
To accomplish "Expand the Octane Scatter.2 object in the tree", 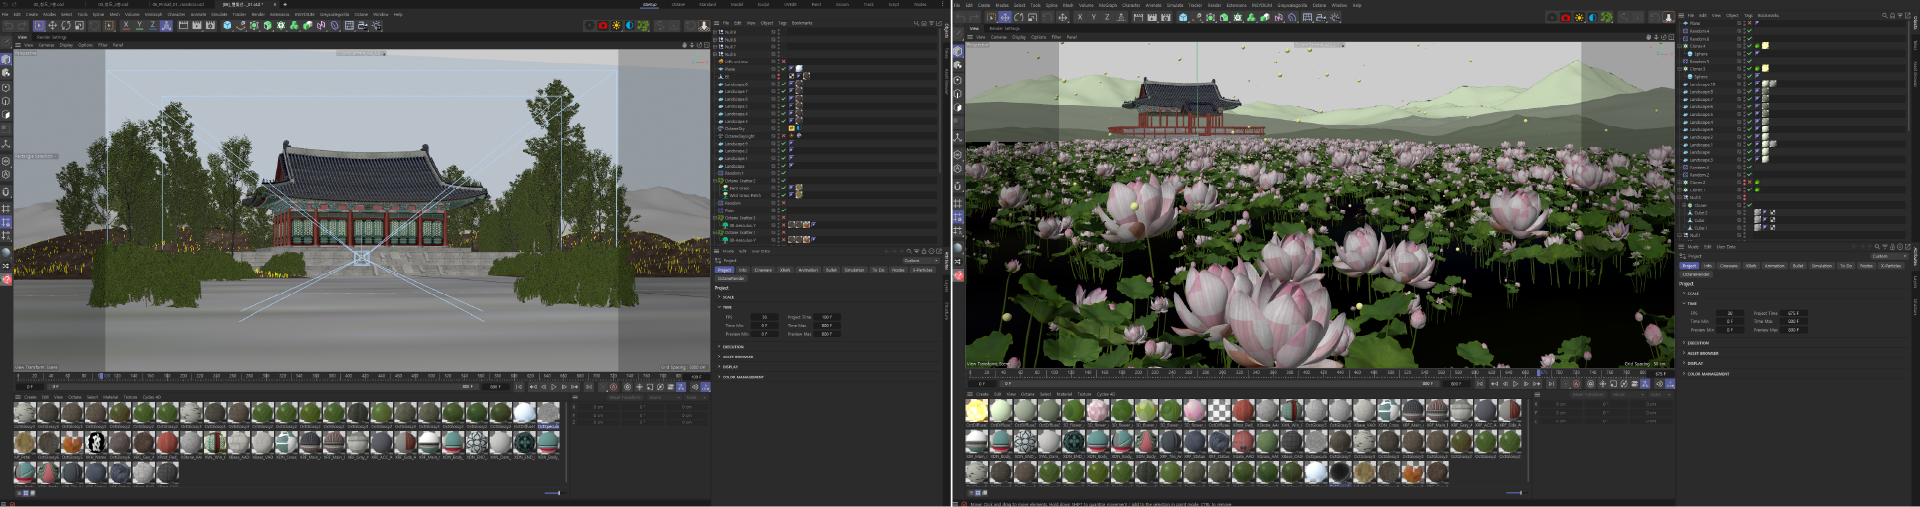I will pyautogui.click(x=715, y=181).
